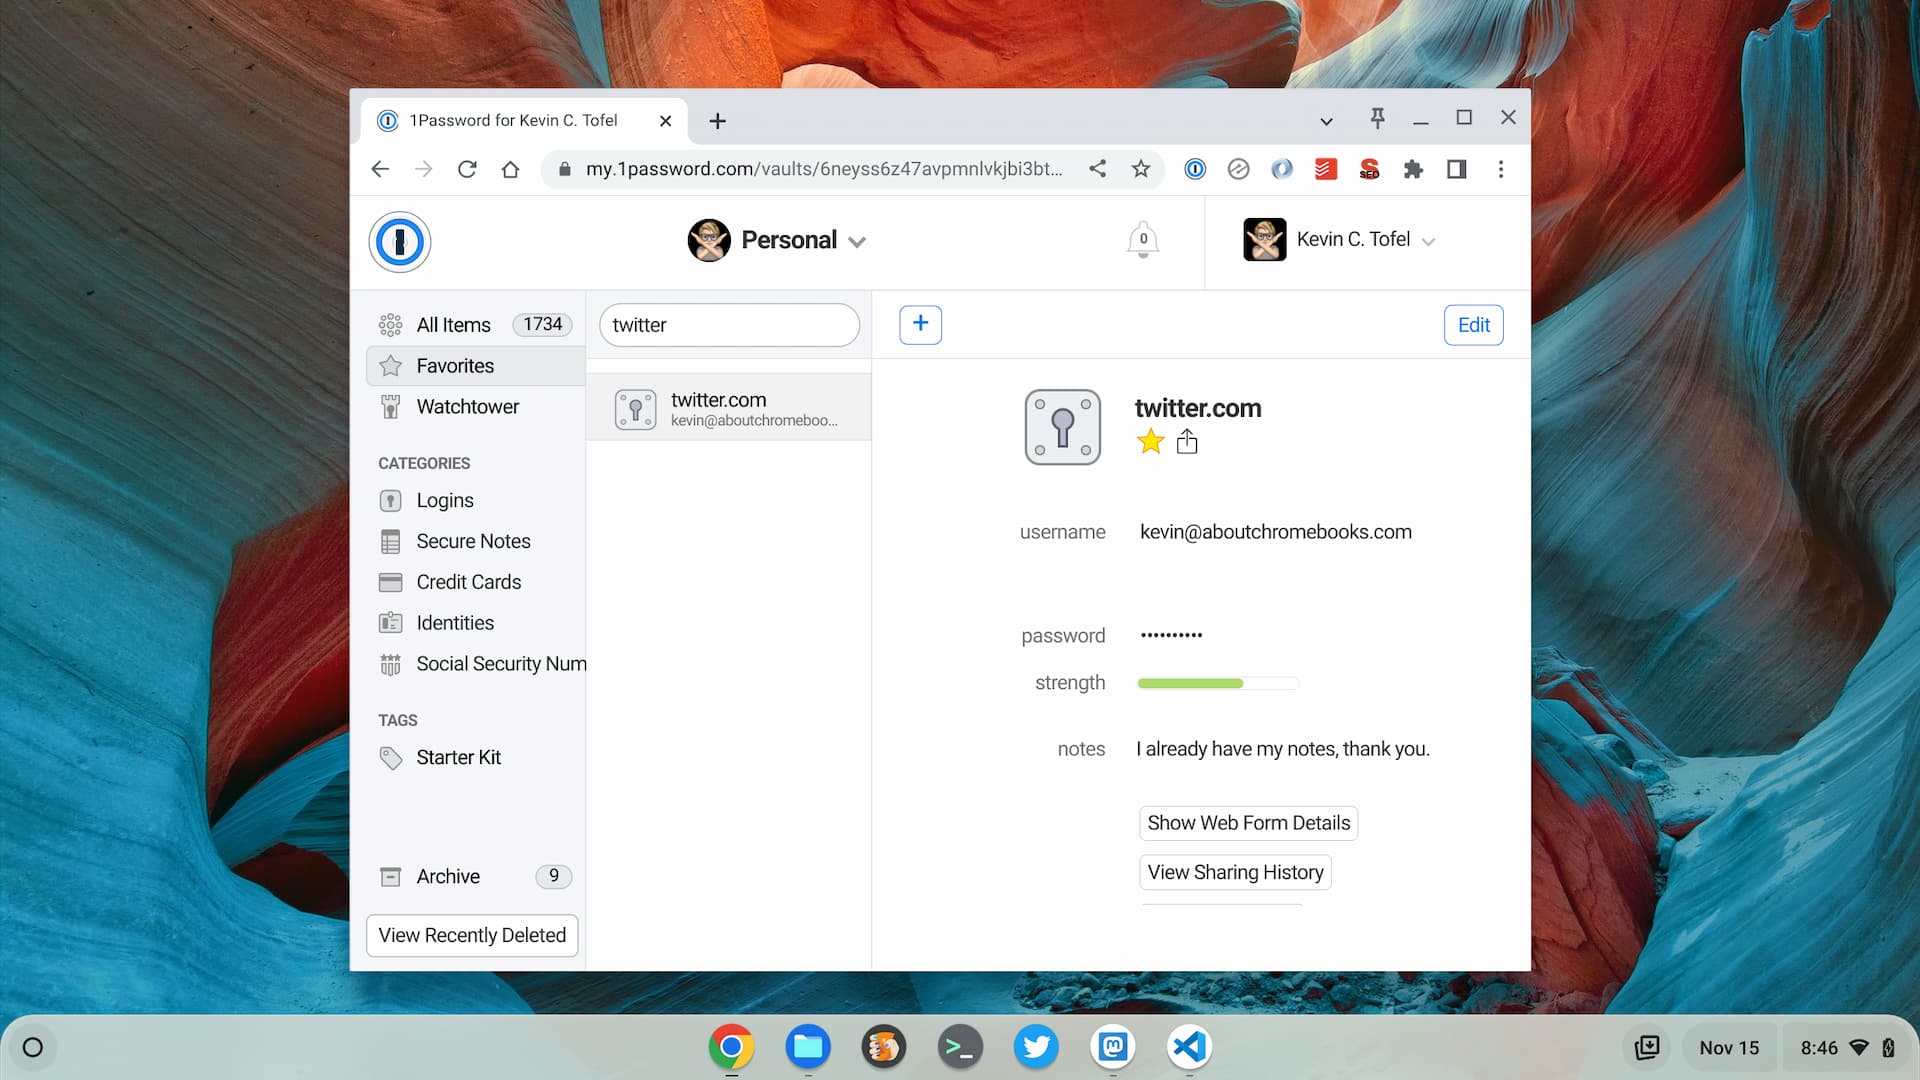Open the Logins category
1920x1080 pixels.
point(475,500)
